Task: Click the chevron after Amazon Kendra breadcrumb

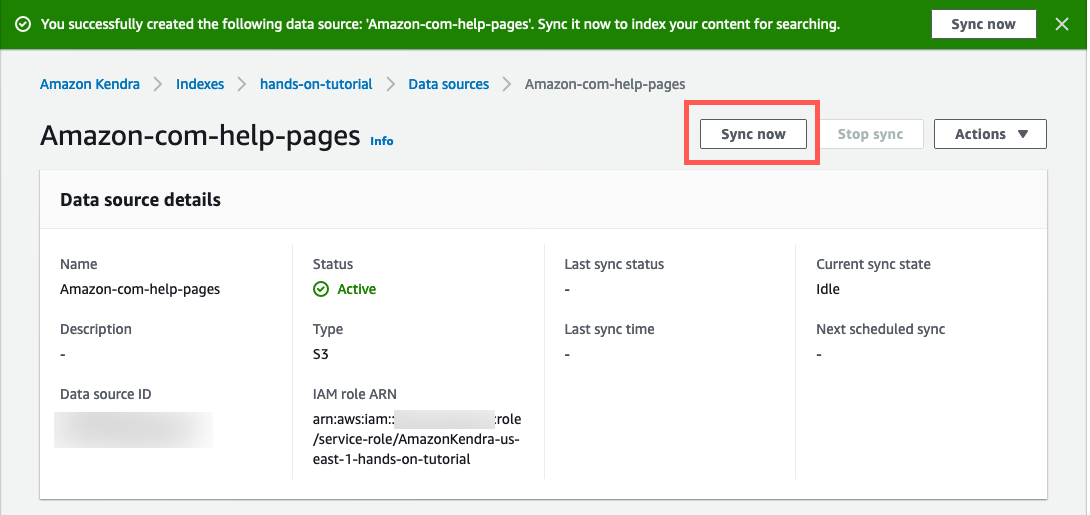Action: (x=158, y=84)
